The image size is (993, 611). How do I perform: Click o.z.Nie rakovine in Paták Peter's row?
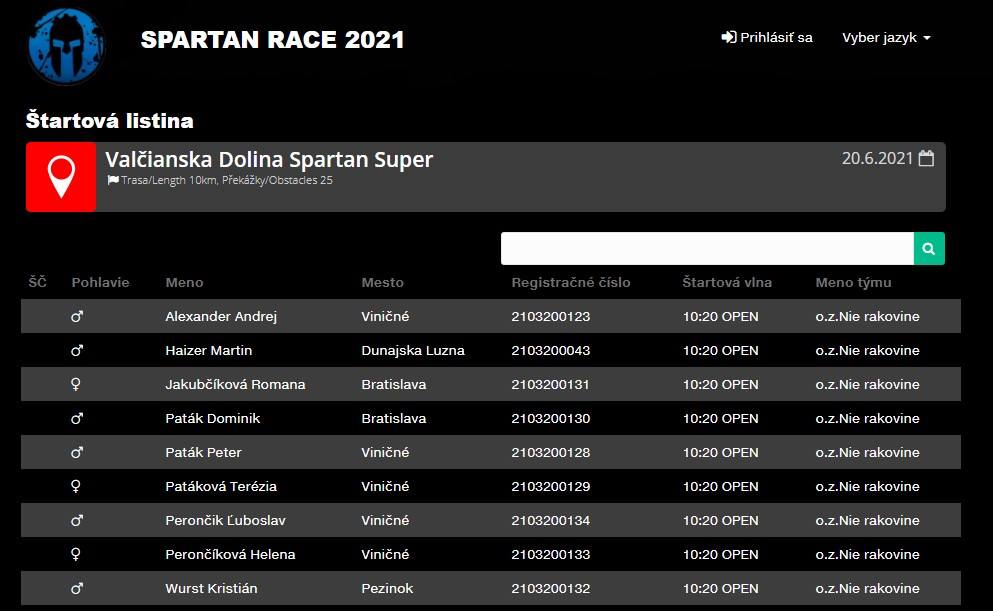[x=867, y=452]
